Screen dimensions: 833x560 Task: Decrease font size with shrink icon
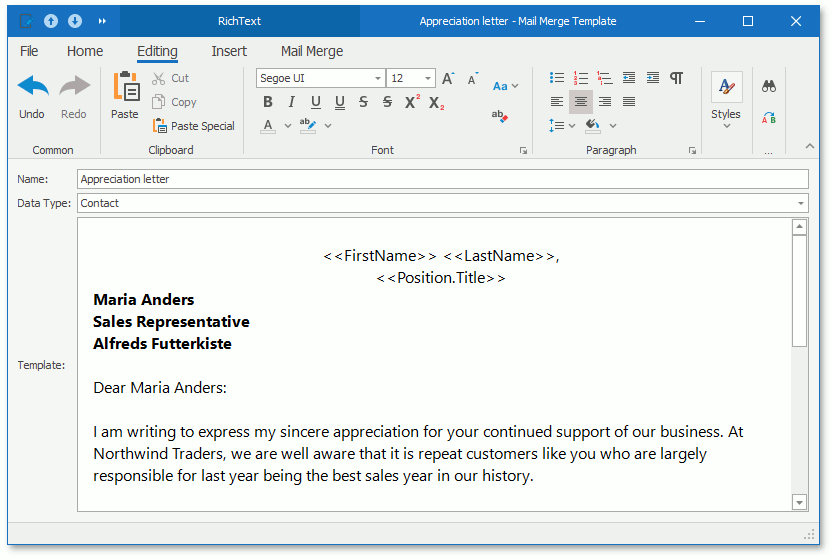[x=472, y=79]
